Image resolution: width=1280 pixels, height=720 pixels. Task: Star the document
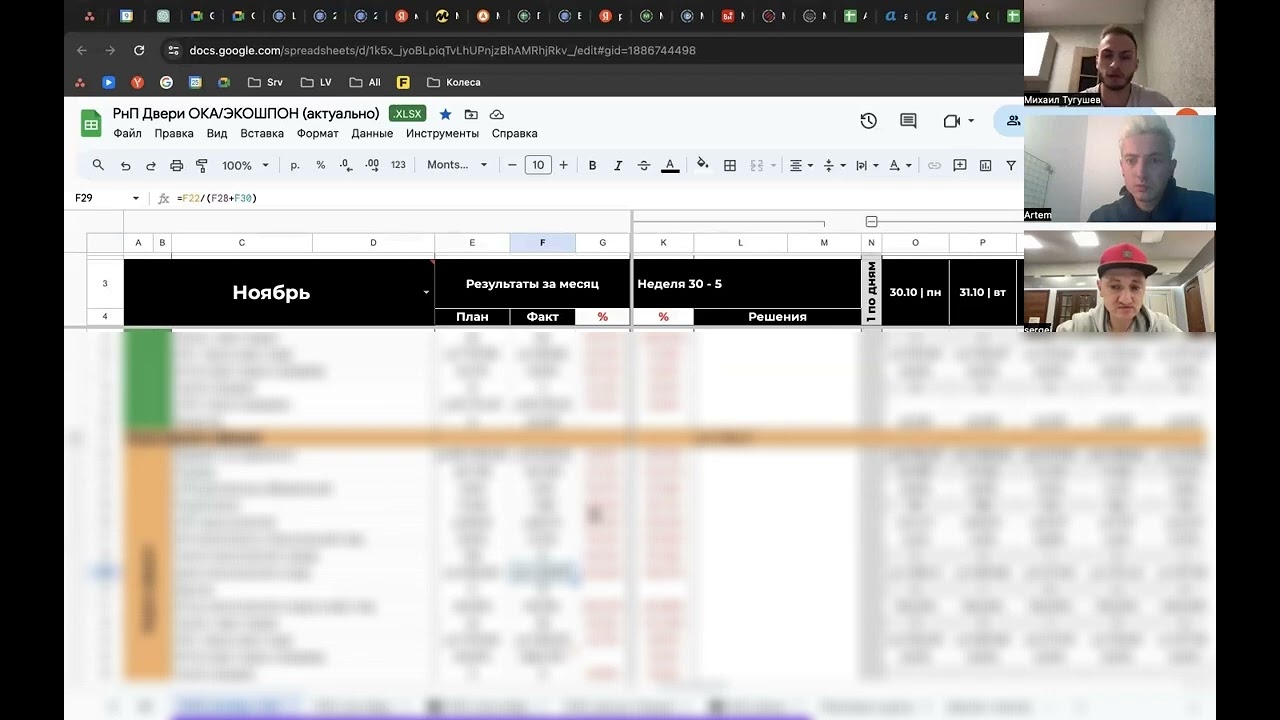(x=445, y=114)
